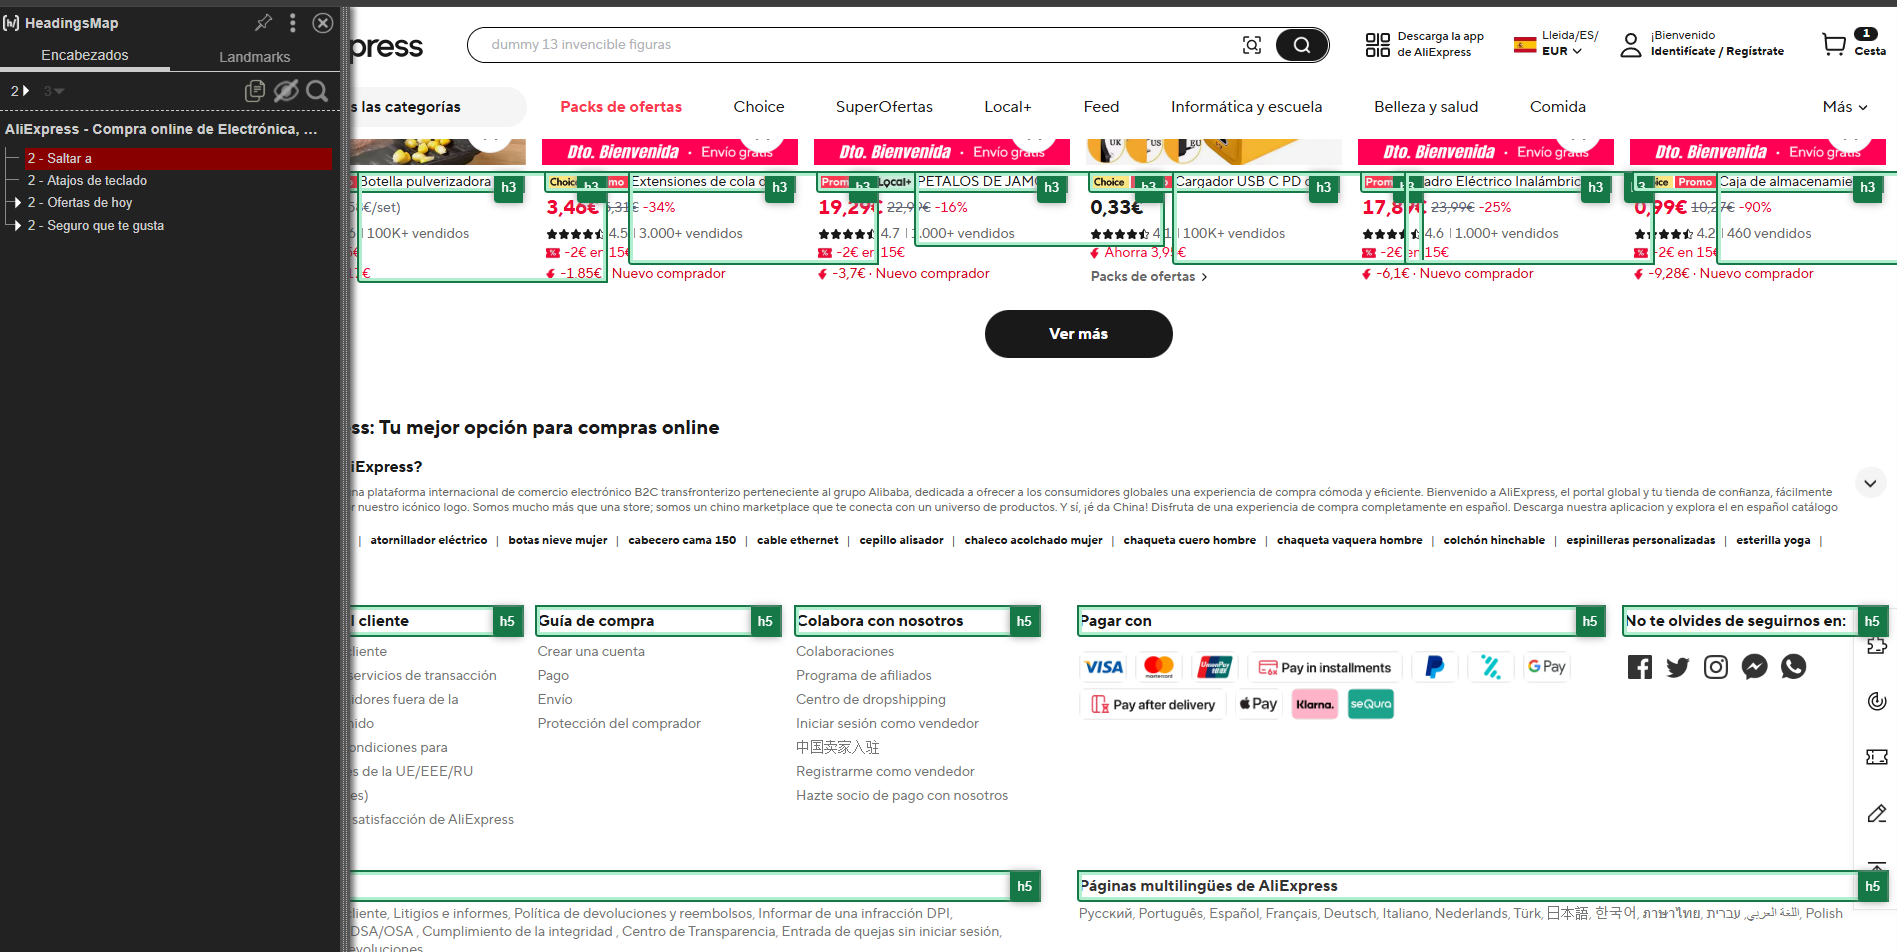Select 'Packs de ofertas' in navigation

(x=620, y=107)
